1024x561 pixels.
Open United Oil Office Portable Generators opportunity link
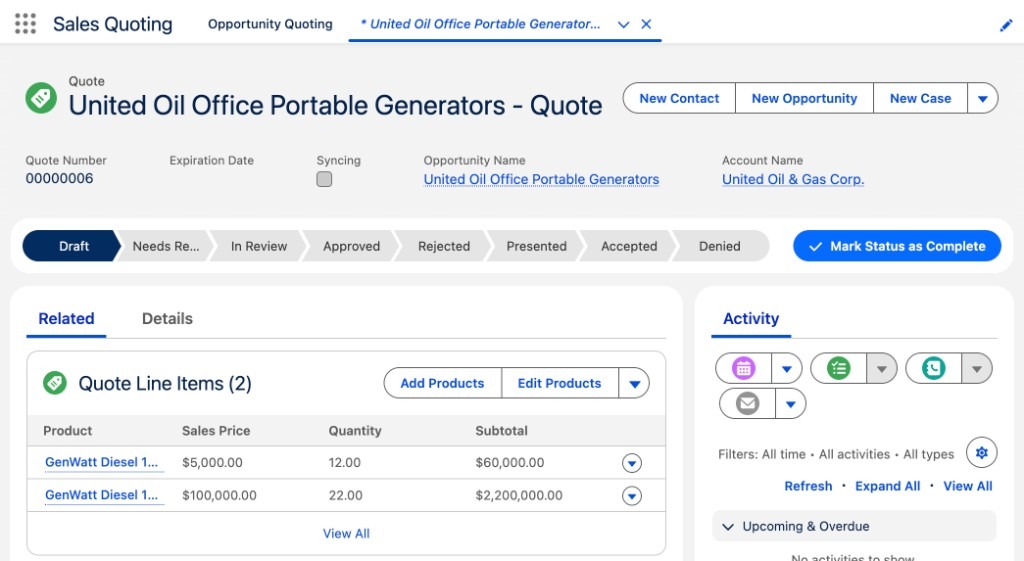541,179
